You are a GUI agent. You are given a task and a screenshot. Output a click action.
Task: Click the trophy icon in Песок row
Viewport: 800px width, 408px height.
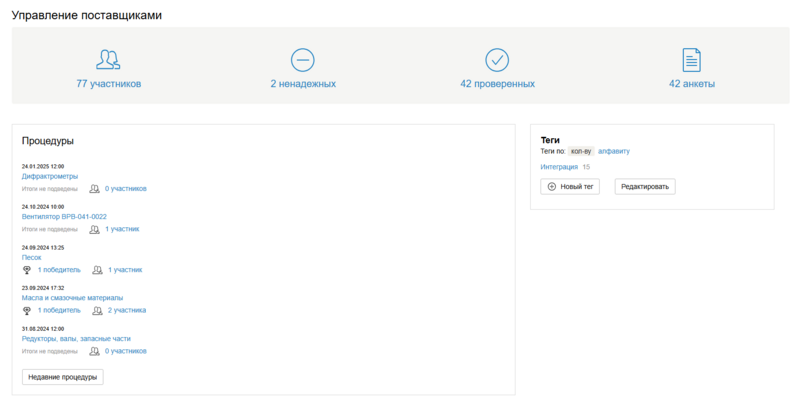27,270
